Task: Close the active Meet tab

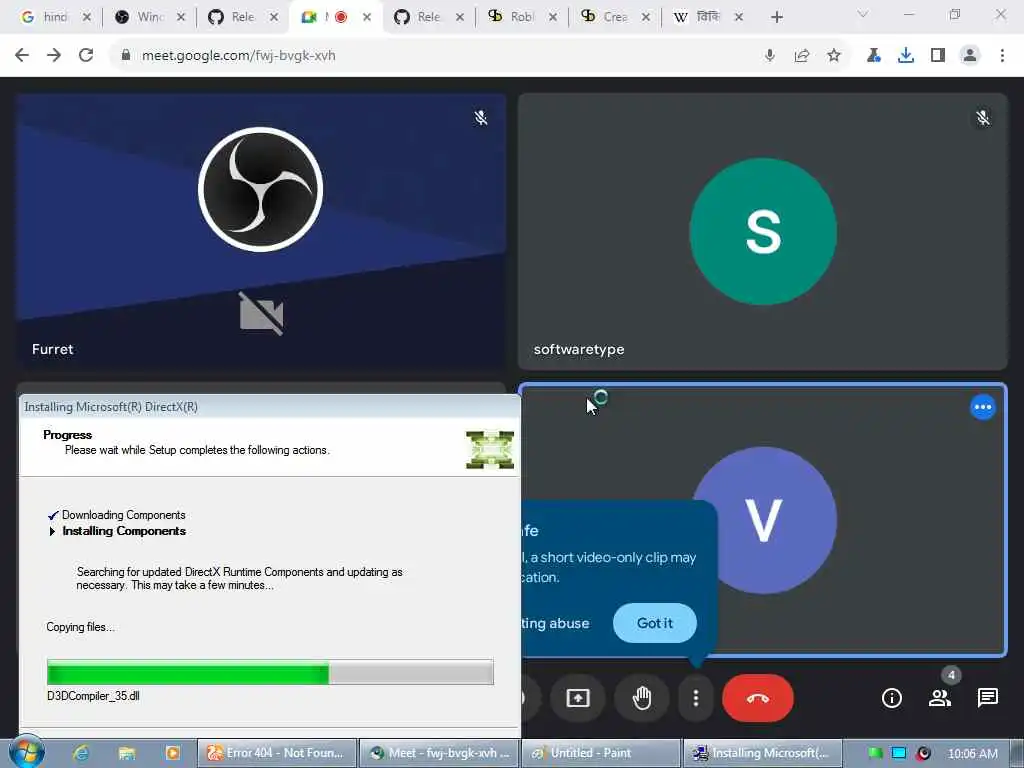Action: tap(367, 17)
